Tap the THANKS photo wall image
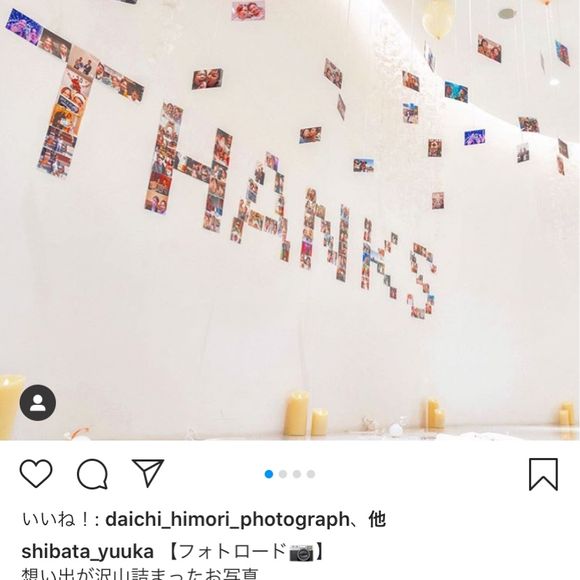The width and height of the screenshot is (580, 580). (290, 220)
